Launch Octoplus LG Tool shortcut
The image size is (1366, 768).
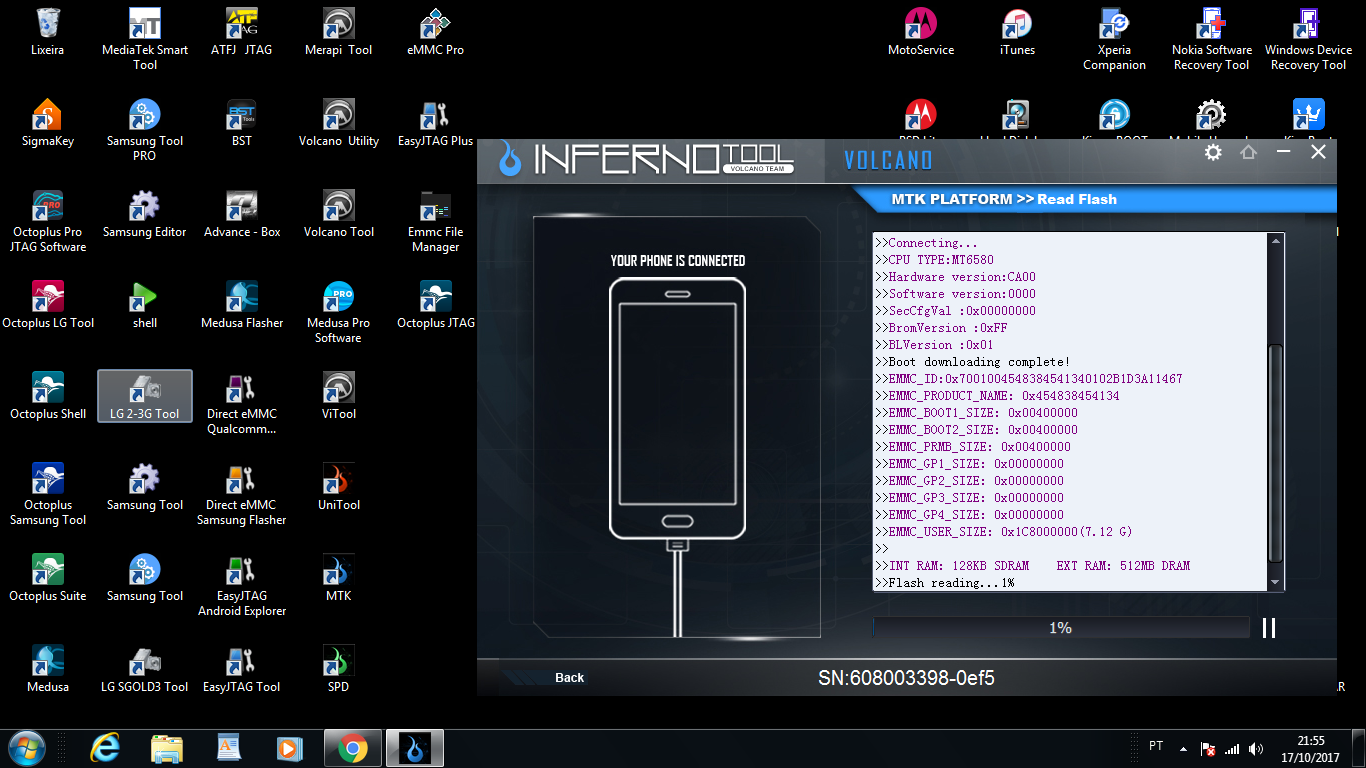click(x=47, y=305)
